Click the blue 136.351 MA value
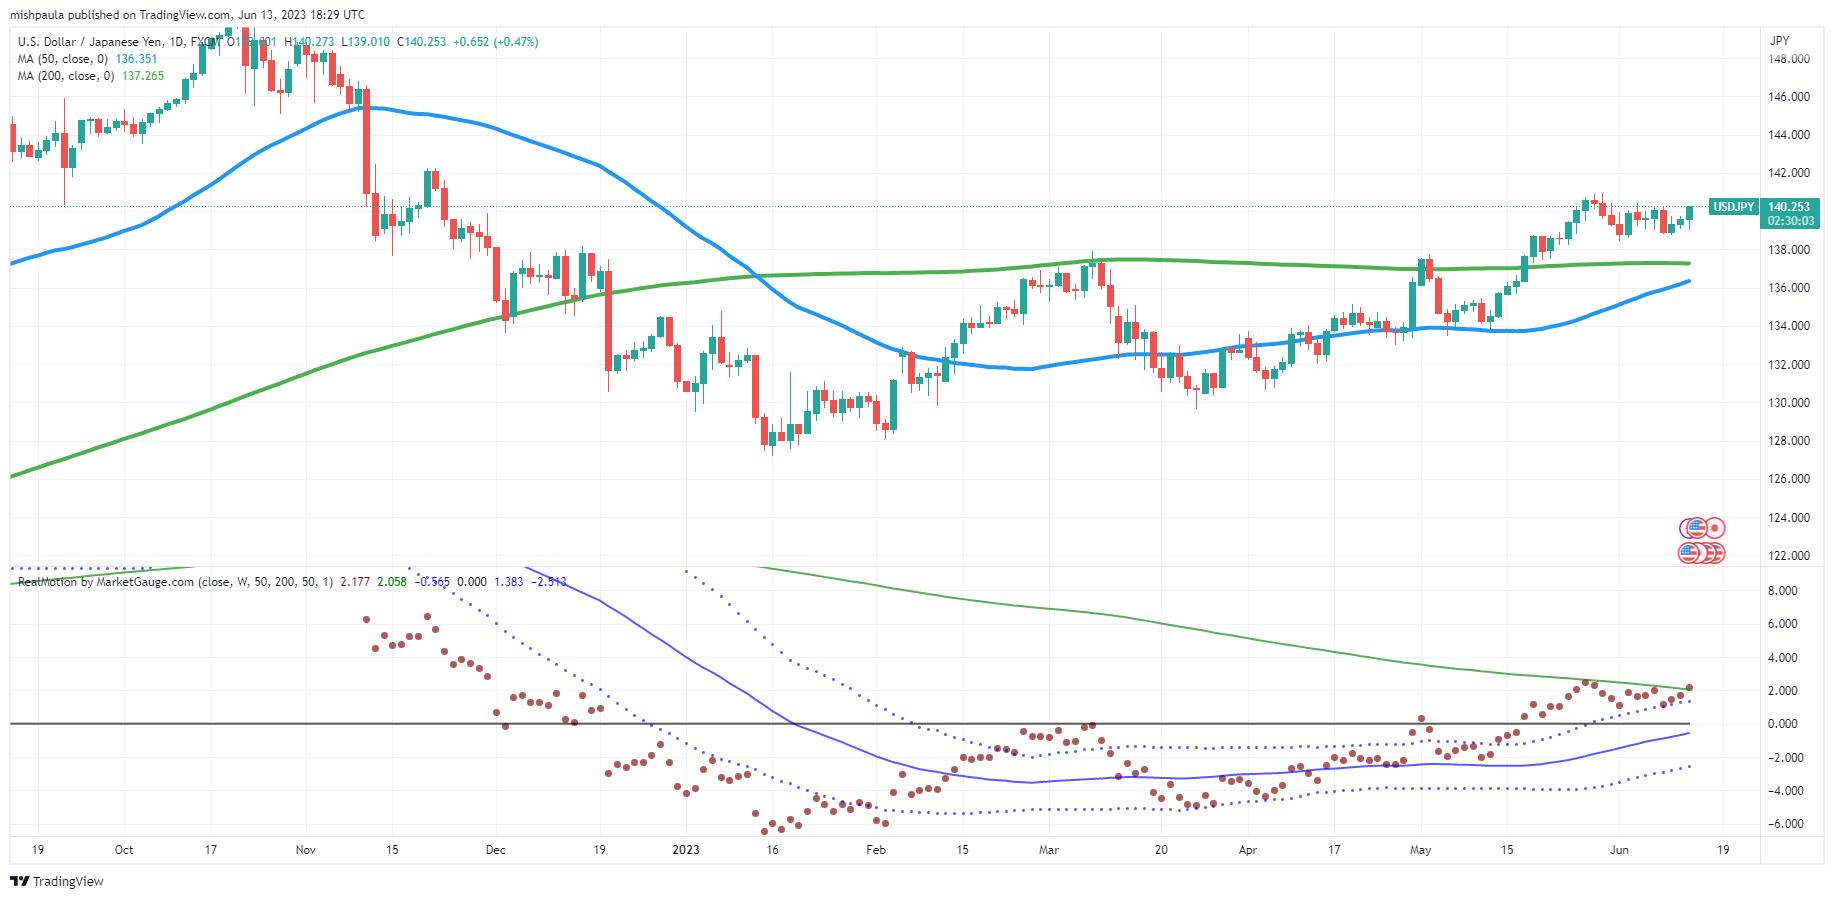The width and height of the screenshot is (1834, 899). (136, 59)
